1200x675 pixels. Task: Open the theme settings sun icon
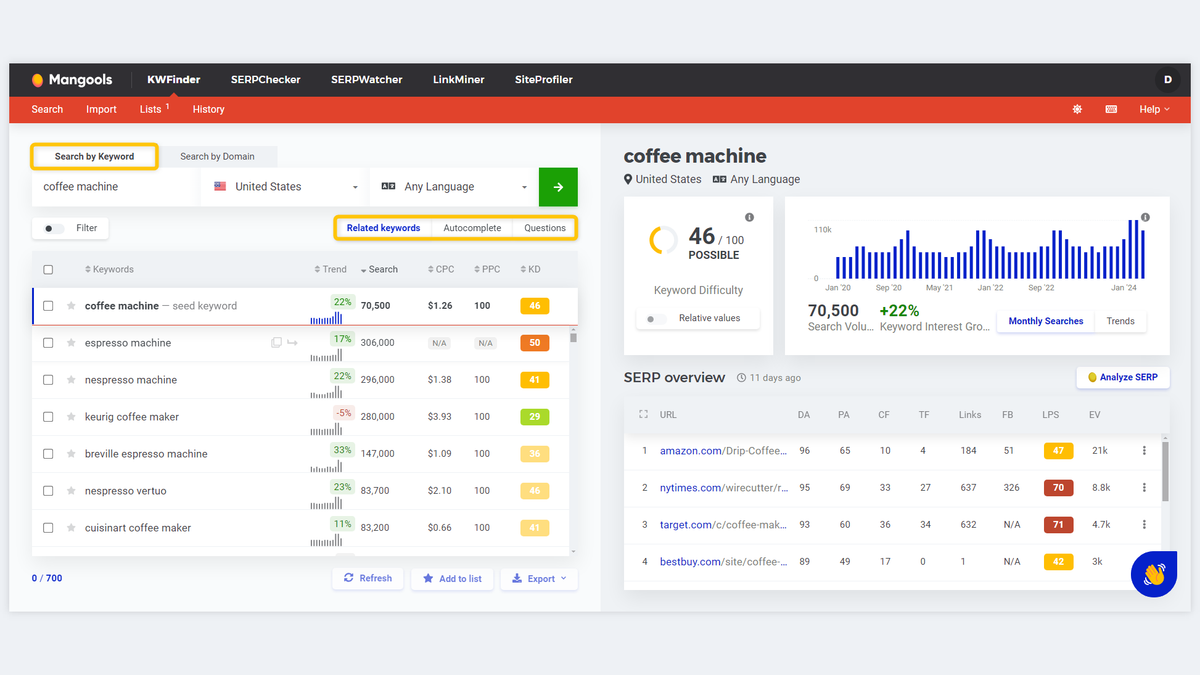pos(1077,109)
